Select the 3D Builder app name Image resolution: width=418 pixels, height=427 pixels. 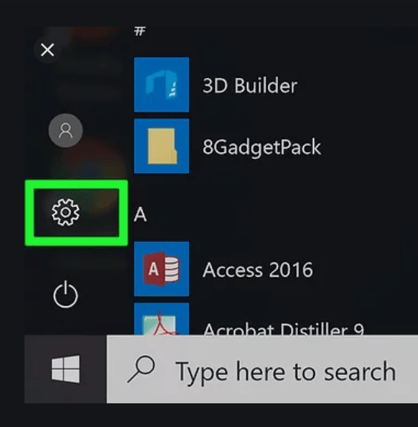coord(250,86)
